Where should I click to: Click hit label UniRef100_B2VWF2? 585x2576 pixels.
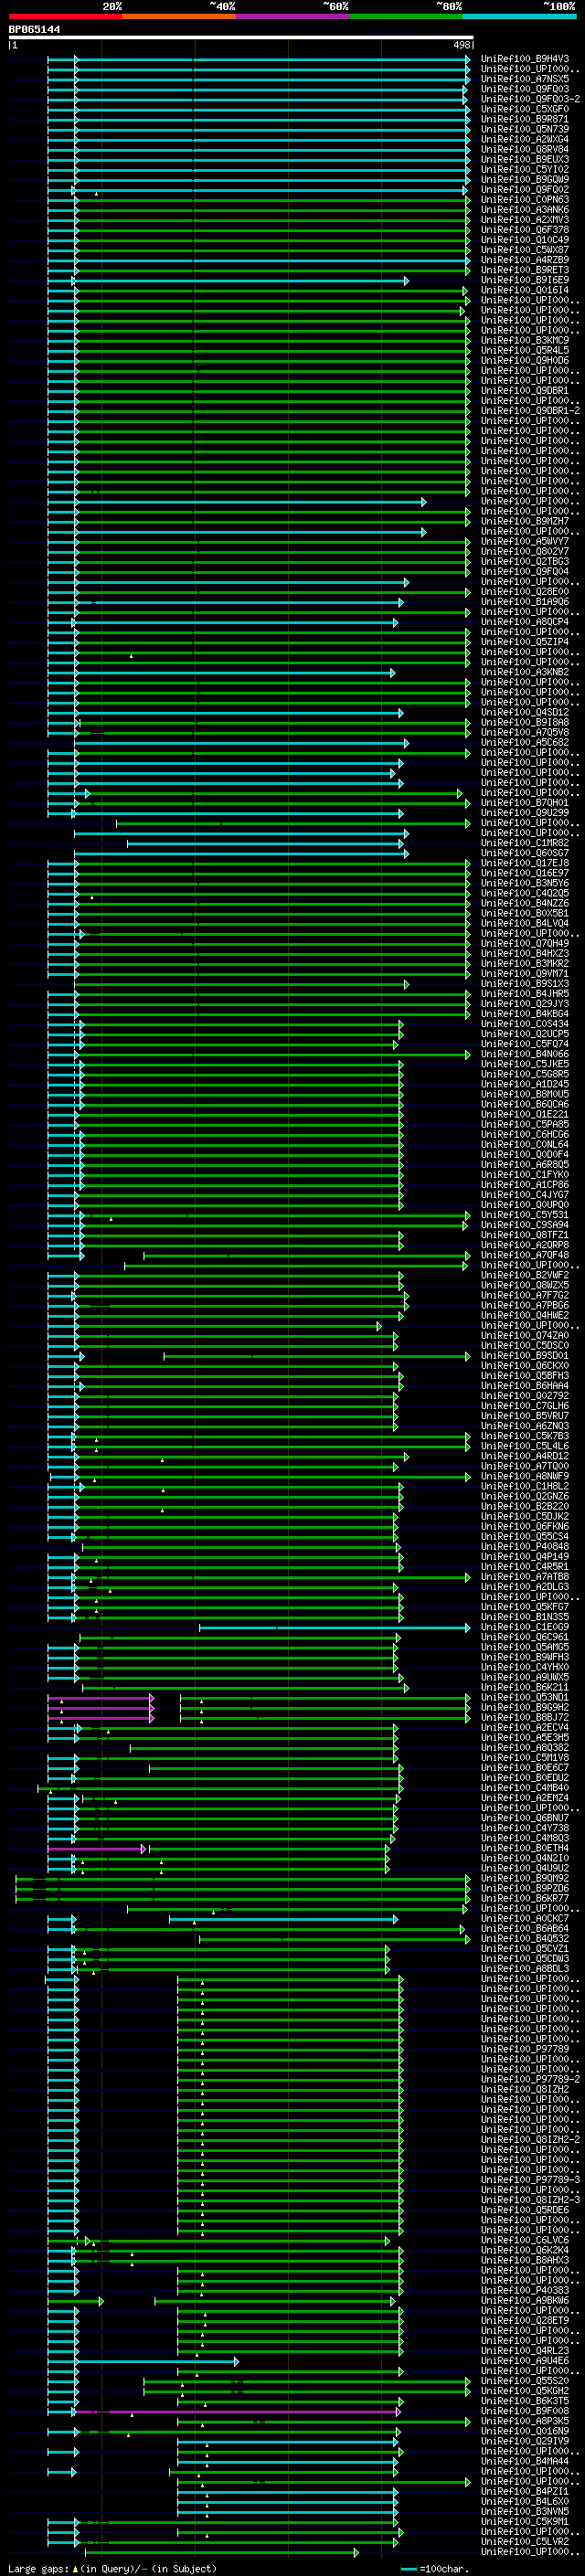pos(525,1275)
